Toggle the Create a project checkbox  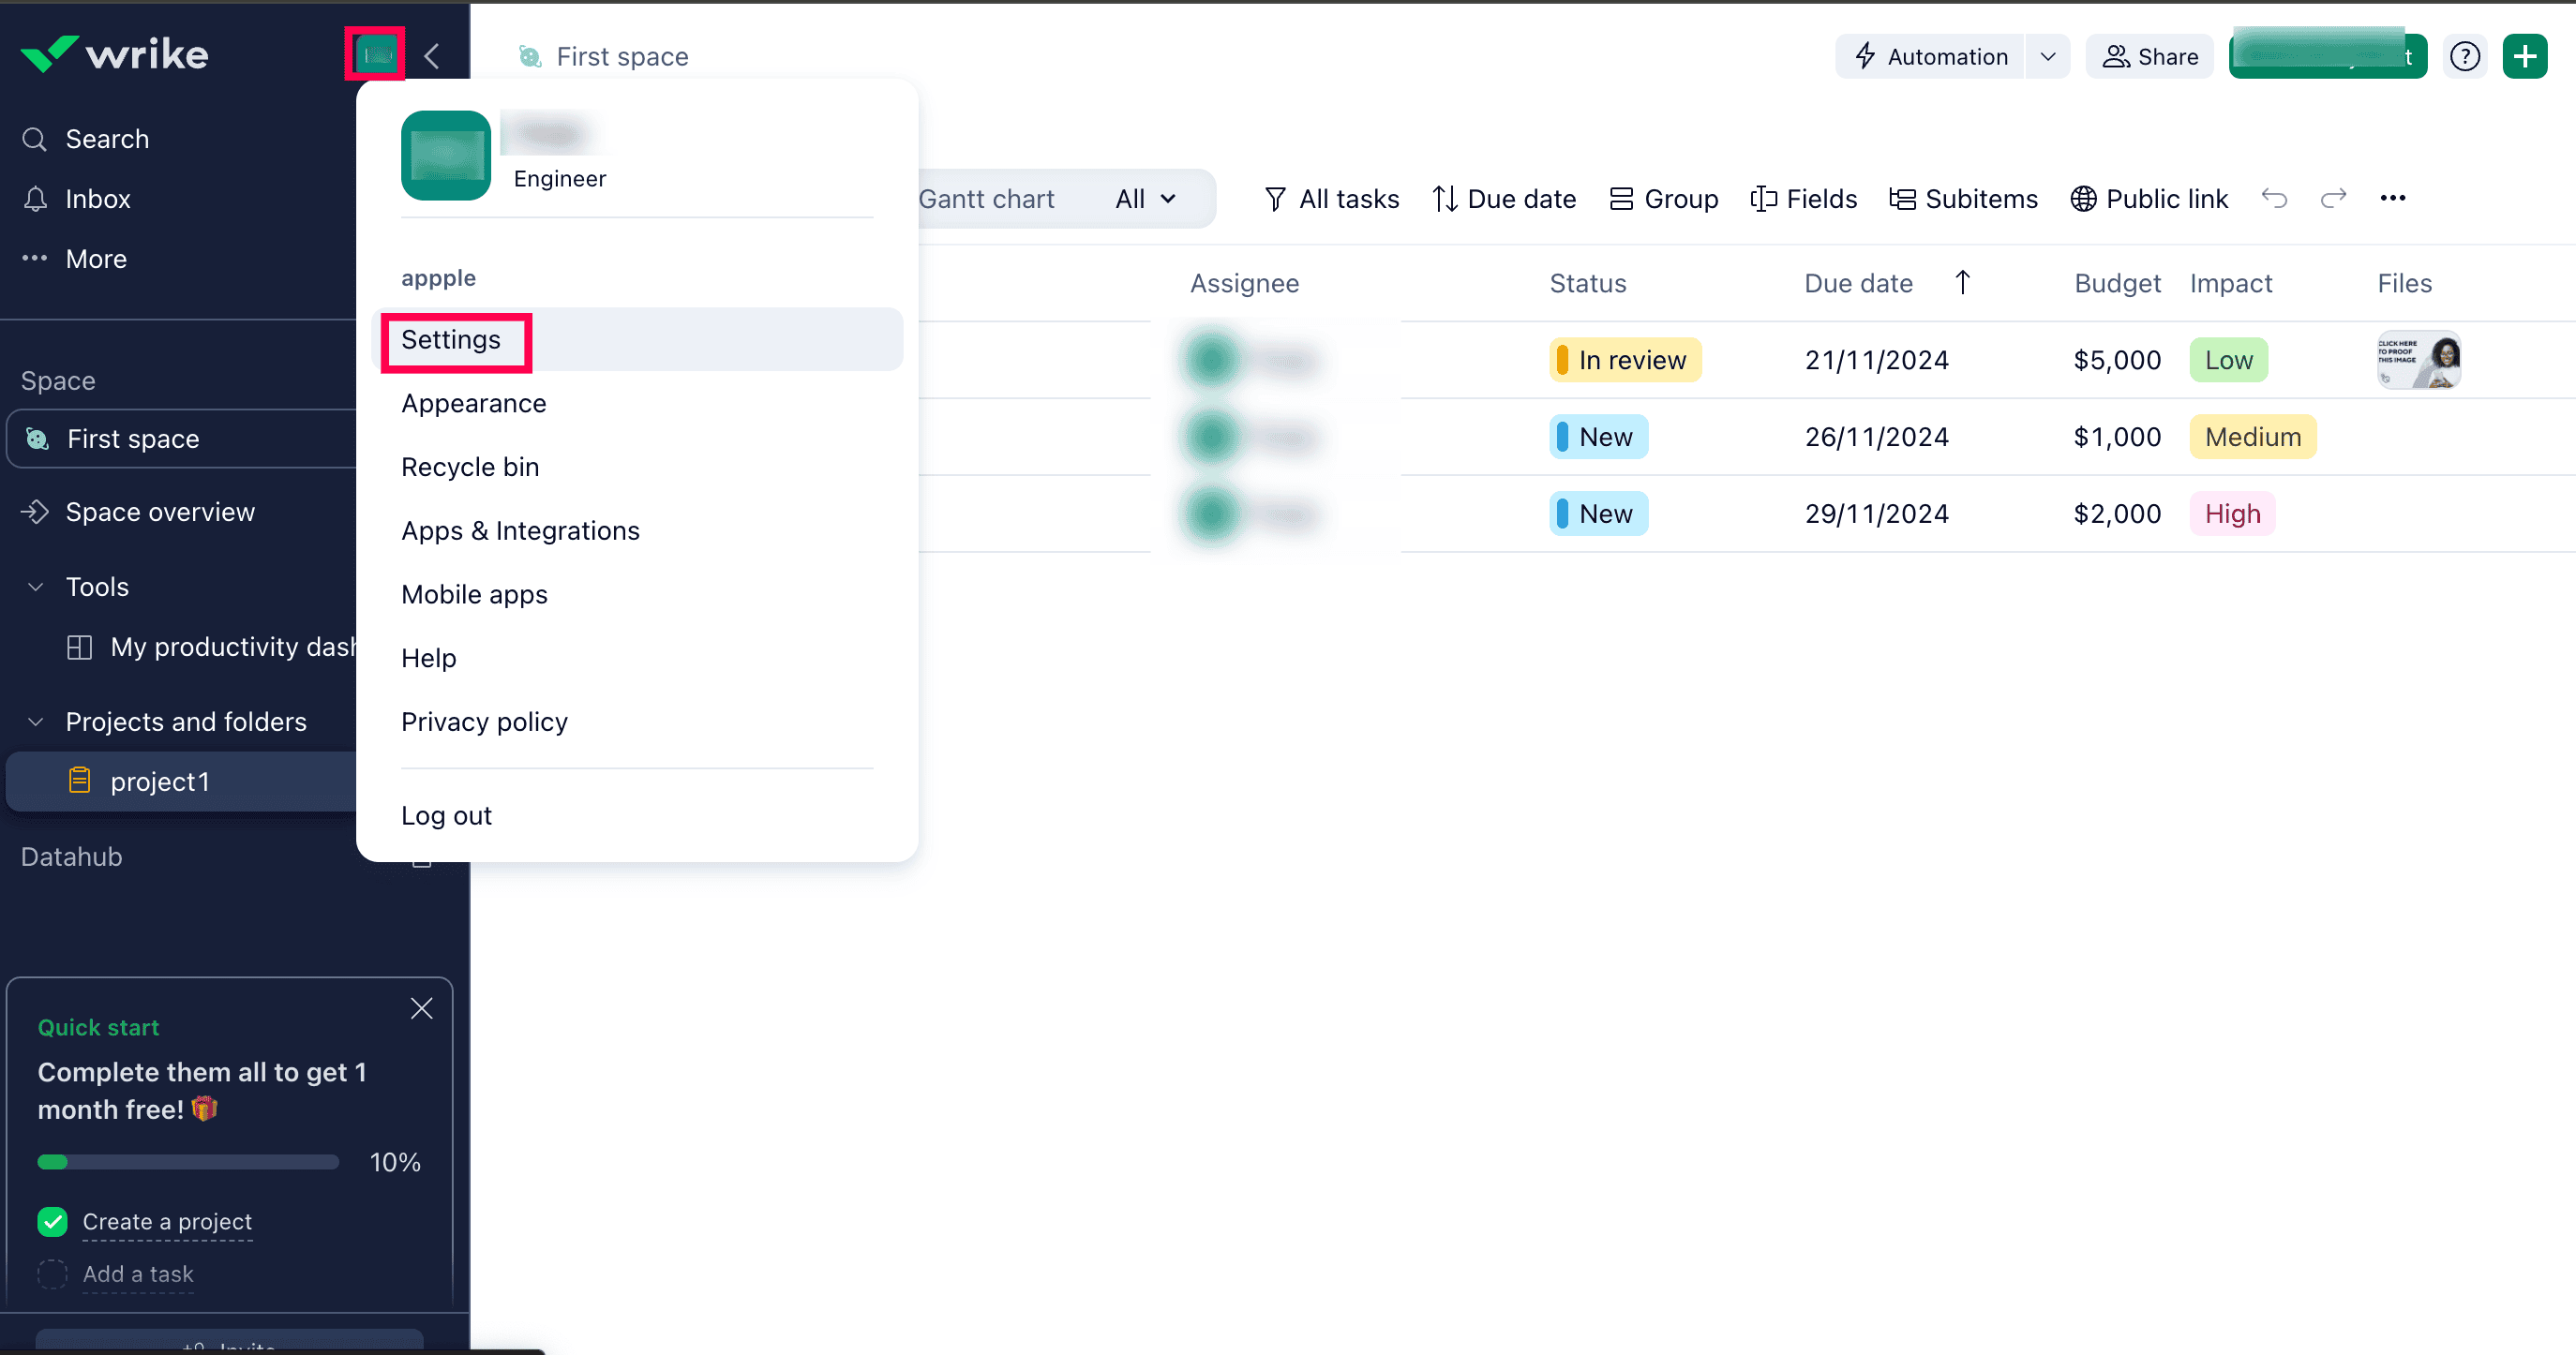click(x=53, y=1221)
